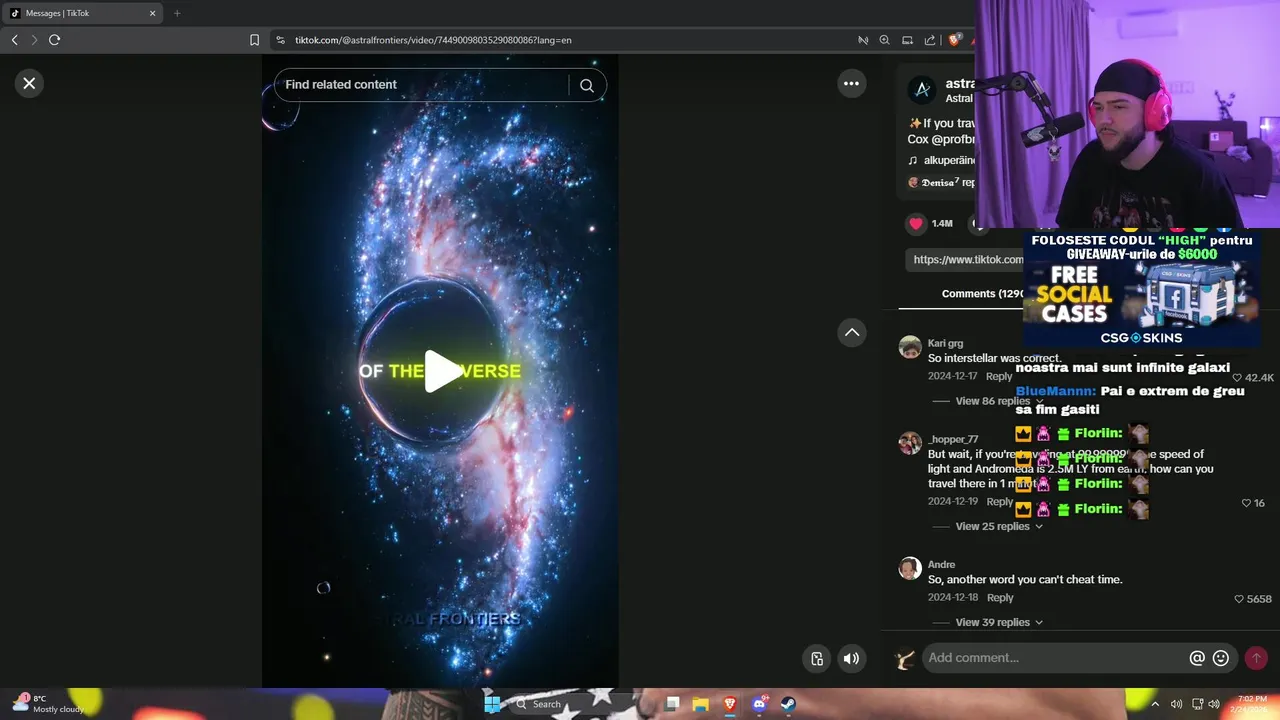Image resolution: width=1280 pixels, height=720 pixels.
Task: Open clock showing 7:02 PM
Action: click(x=1251, y=704)
